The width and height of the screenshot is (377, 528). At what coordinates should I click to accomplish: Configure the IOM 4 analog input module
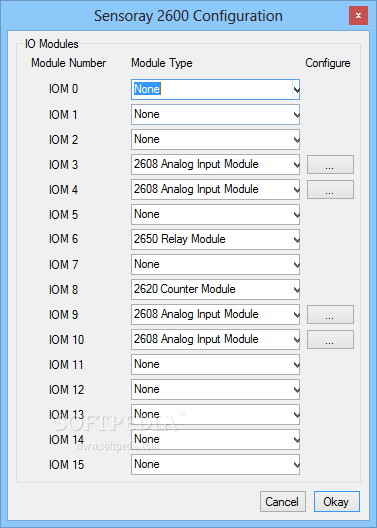pyautogui.click(x=330, y=189)
